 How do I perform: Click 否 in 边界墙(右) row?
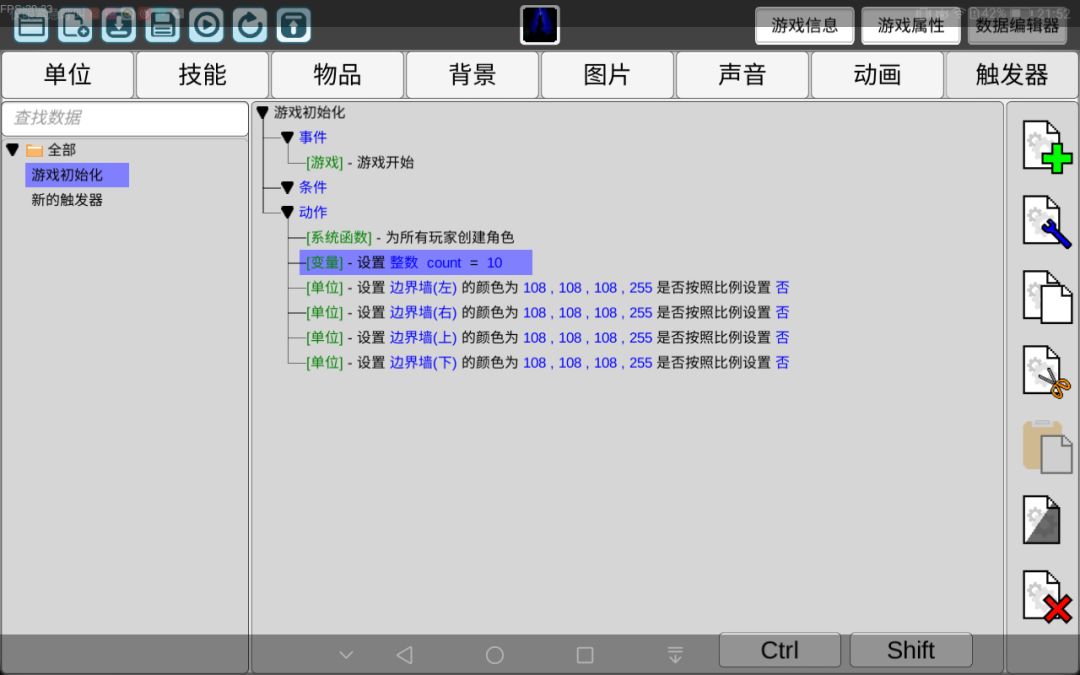pyautogui.click(x=782, y=313)
